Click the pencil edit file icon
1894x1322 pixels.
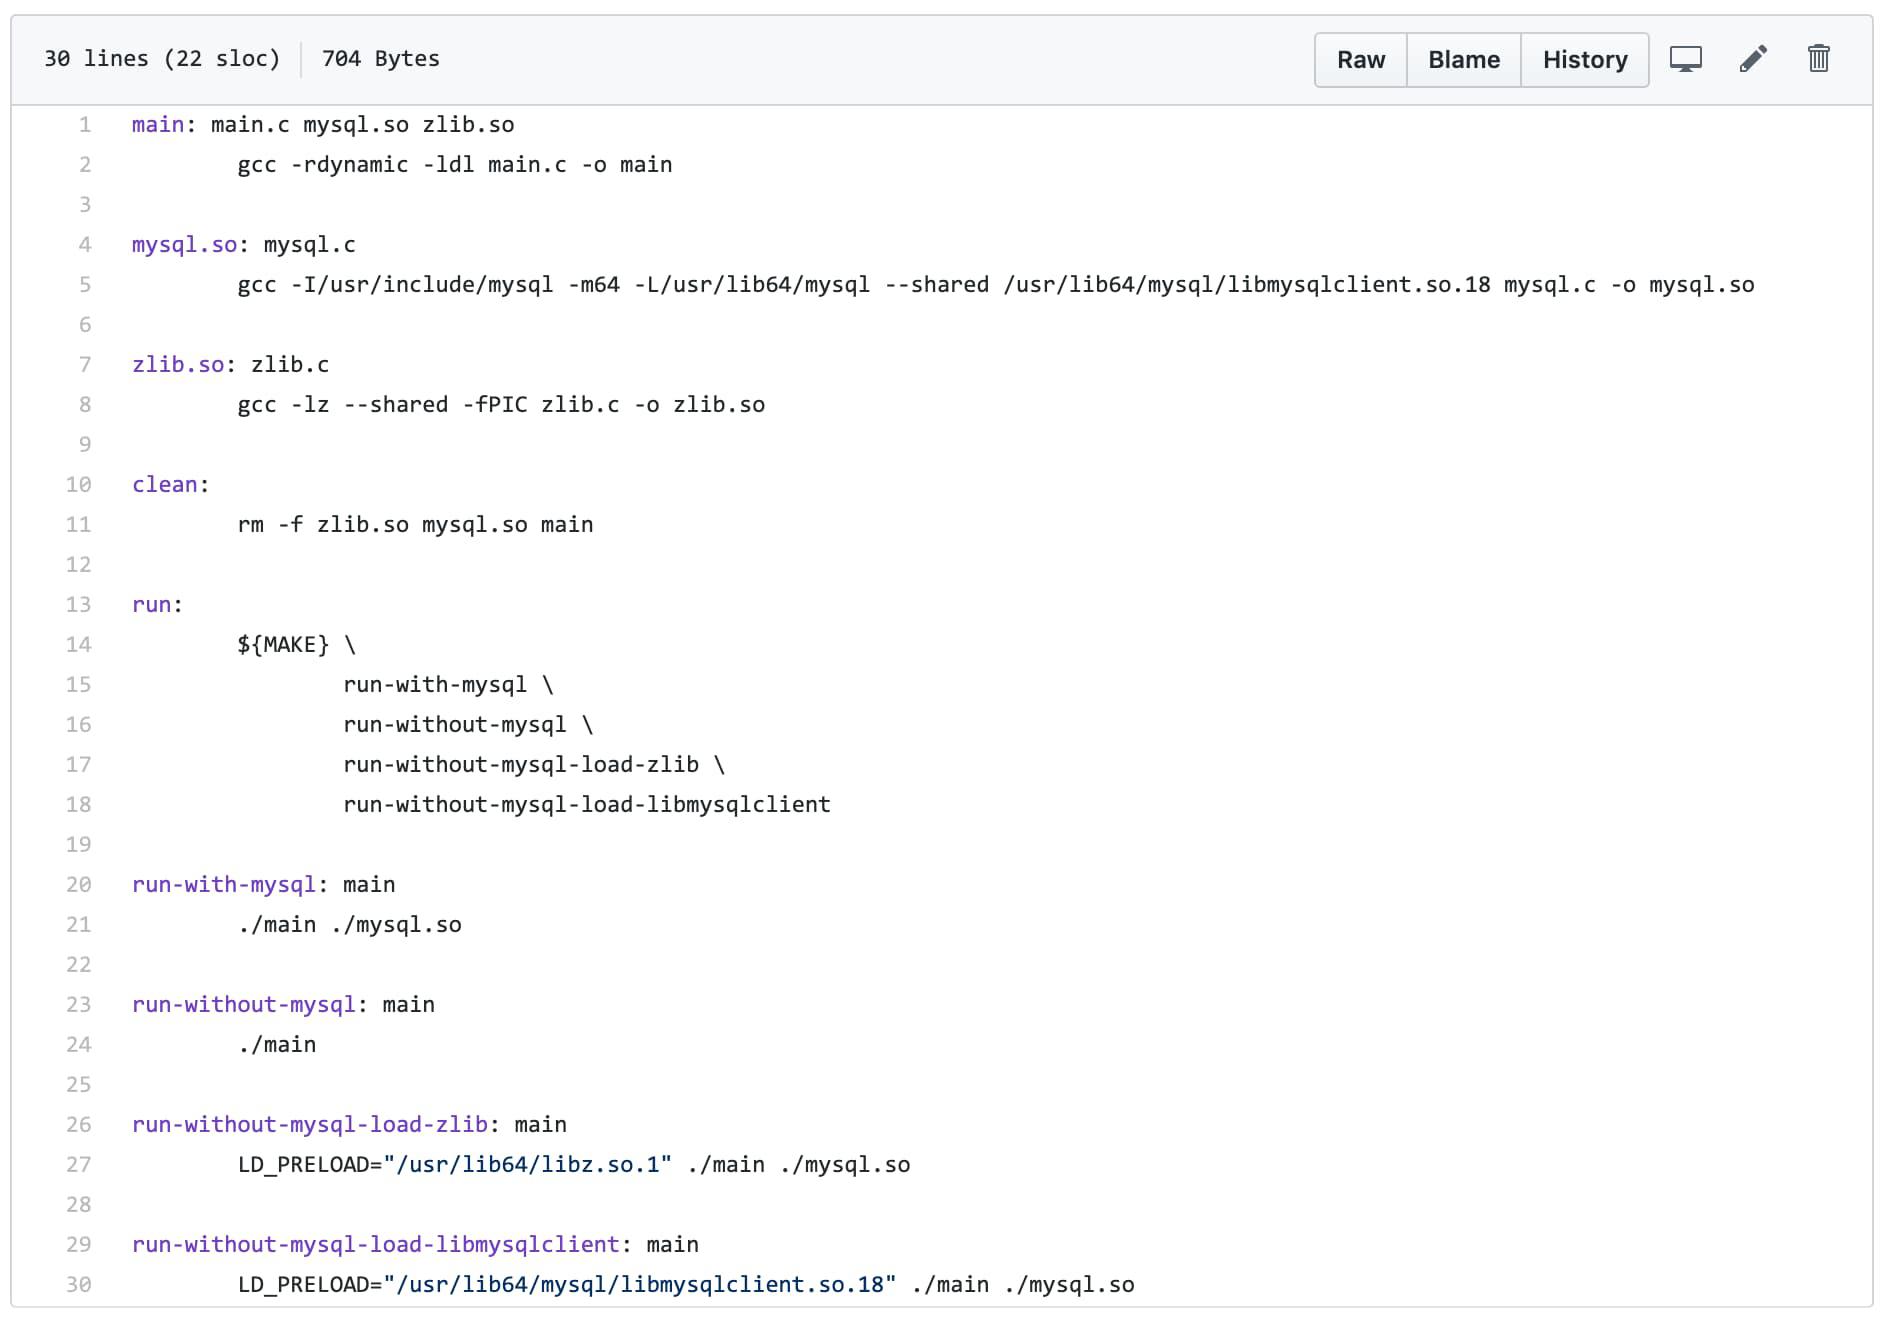coord(1753,60)
